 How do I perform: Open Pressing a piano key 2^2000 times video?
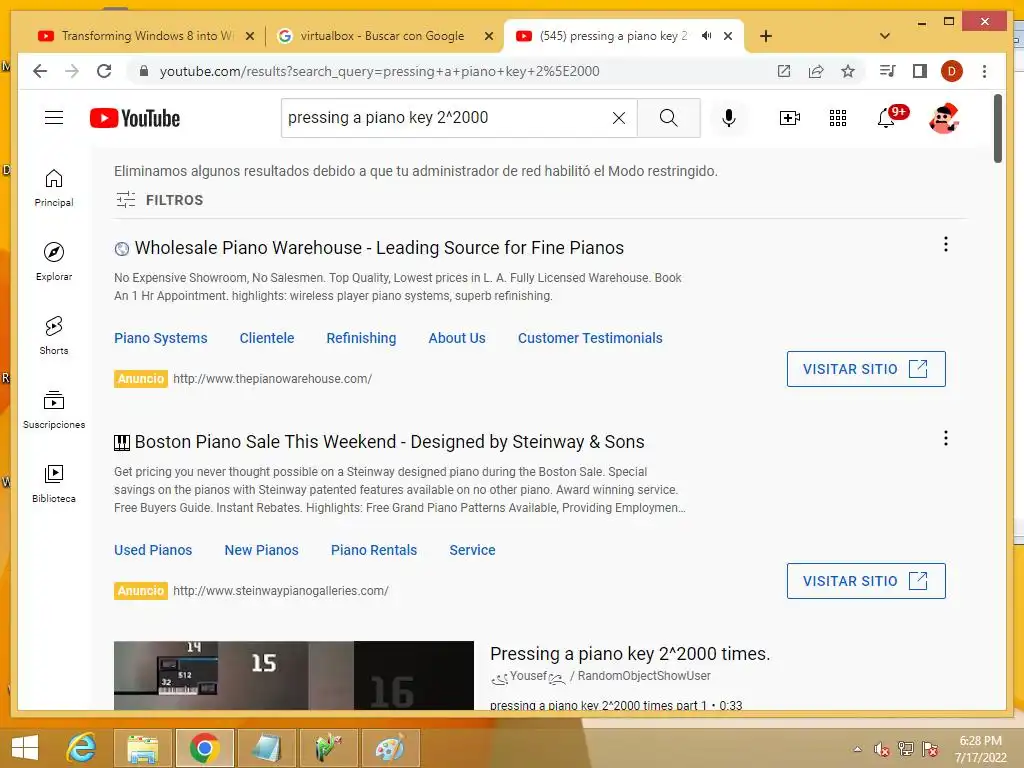pyautogui.click(x=630, y=654)
